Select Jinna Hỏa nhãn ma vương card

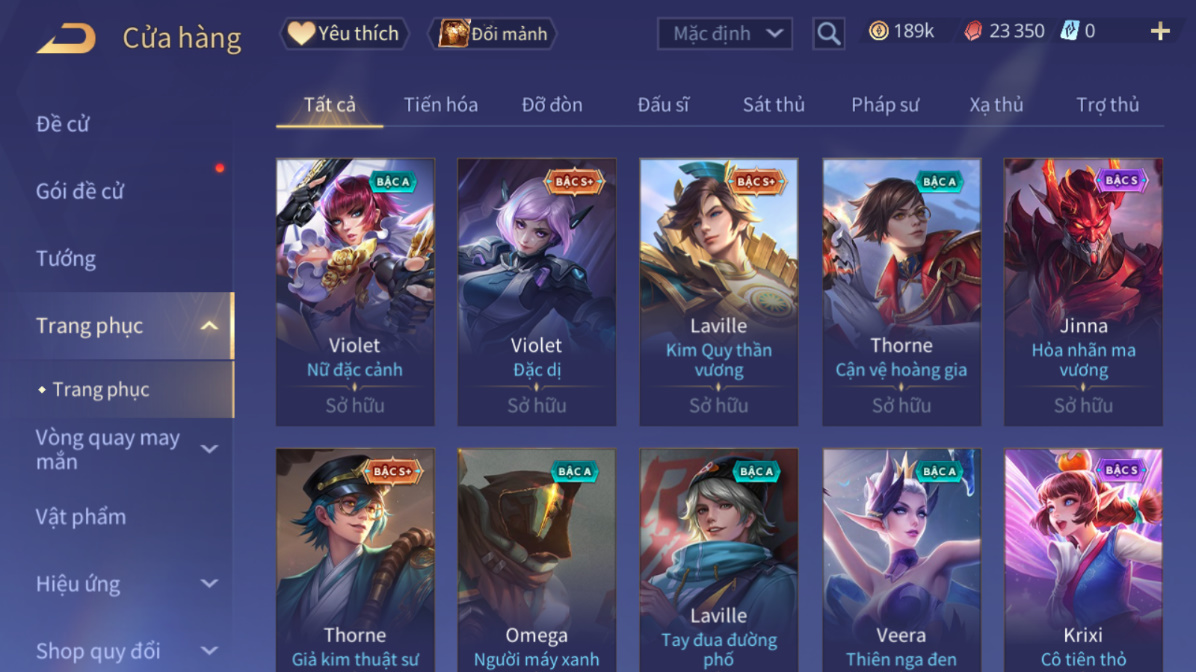coord(1083,292)
